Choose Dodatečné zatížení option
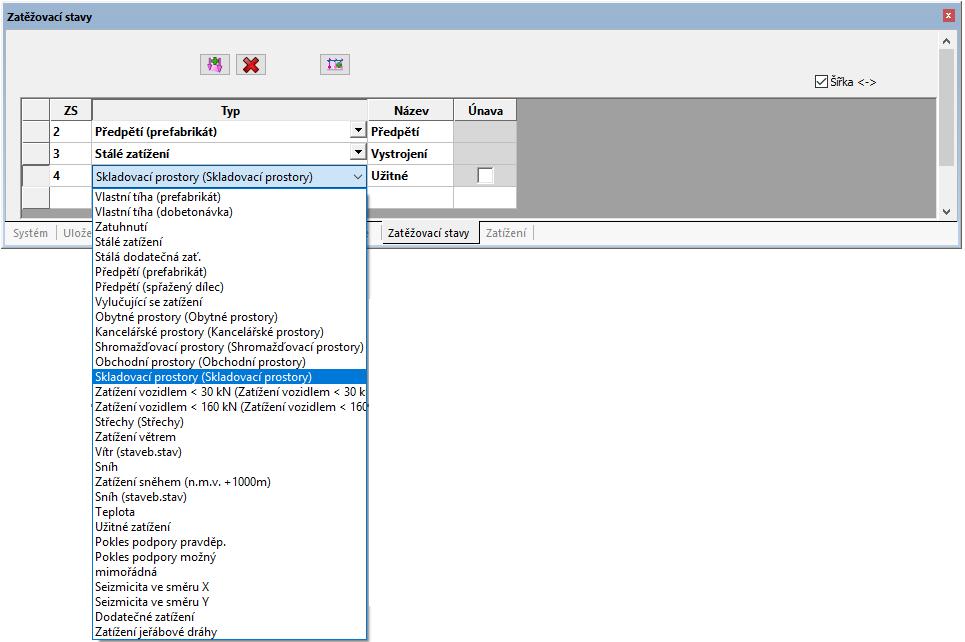The image size is (965, 642). tap(230, 617)
